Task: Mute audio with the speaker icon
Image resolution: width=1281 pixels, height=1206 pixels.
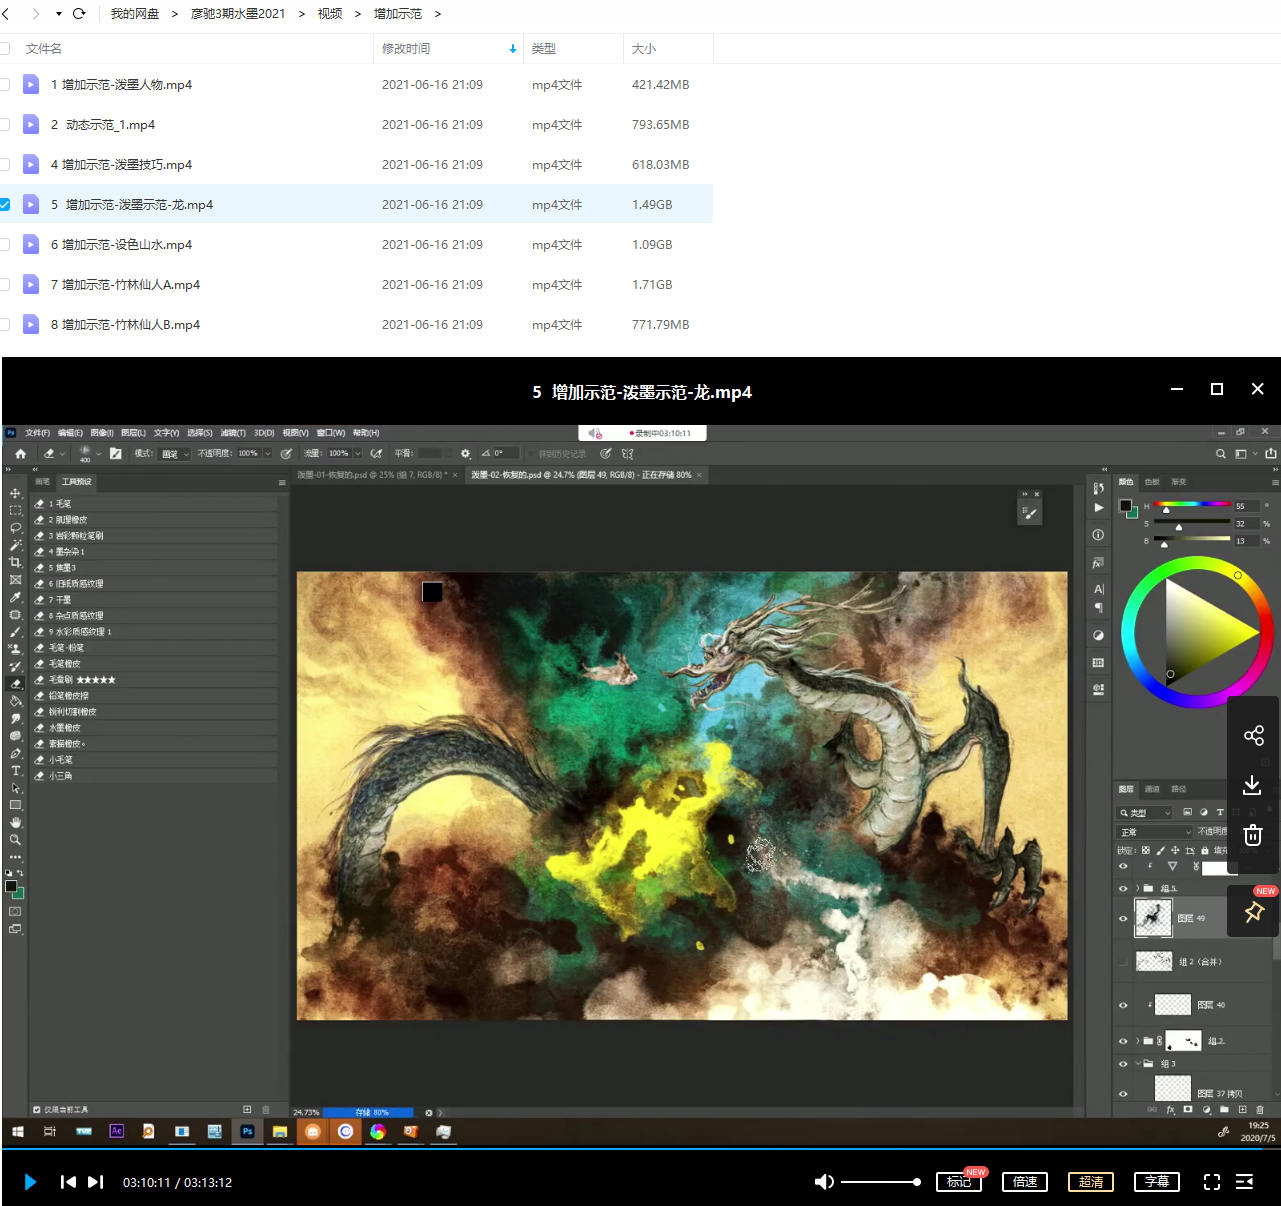Action: (823, 1182)
